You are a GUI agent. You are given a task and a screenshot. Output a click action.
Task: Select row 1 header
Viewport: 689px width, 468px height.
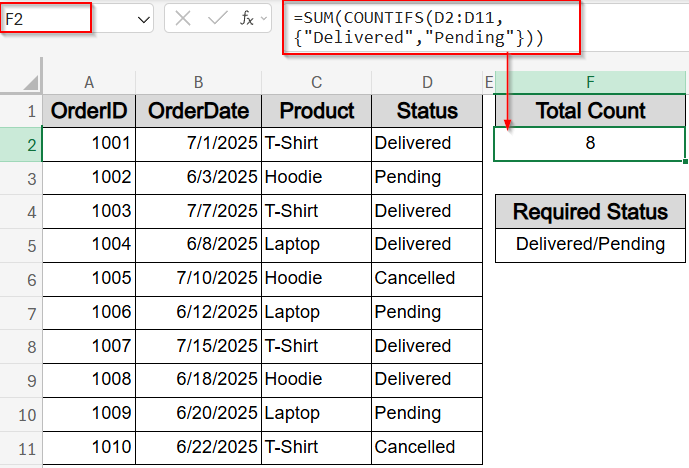(x=21, y=111)
